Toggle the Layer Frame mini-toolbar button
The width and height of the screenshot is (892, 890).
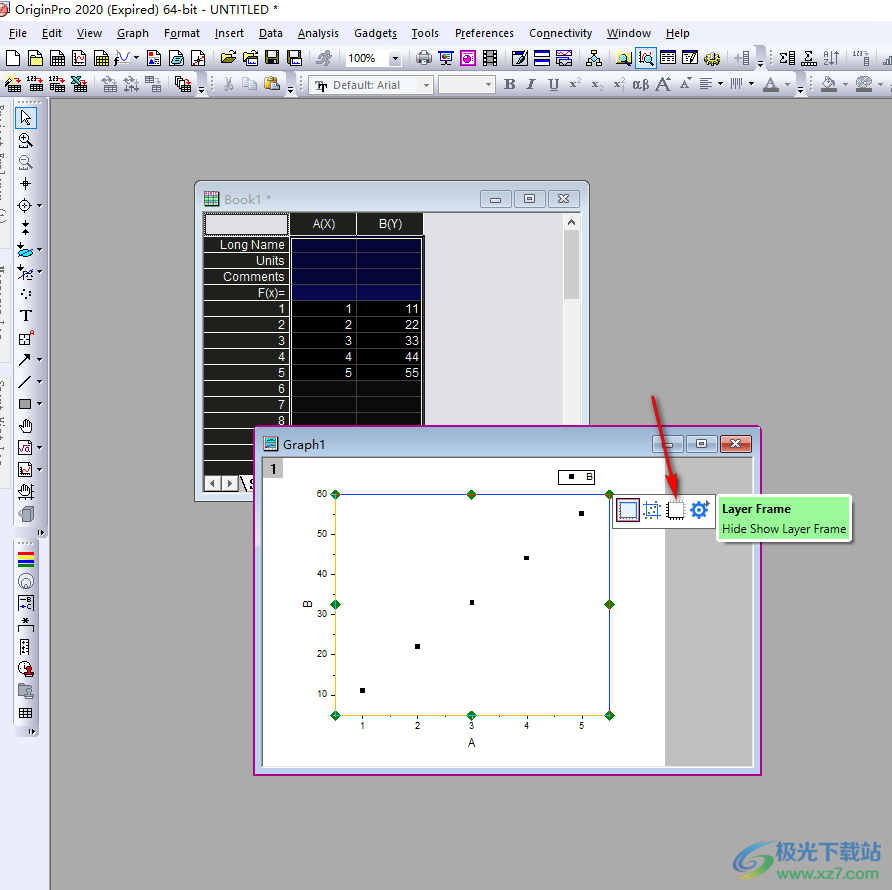pyautogui.click(x=675, y=510)
